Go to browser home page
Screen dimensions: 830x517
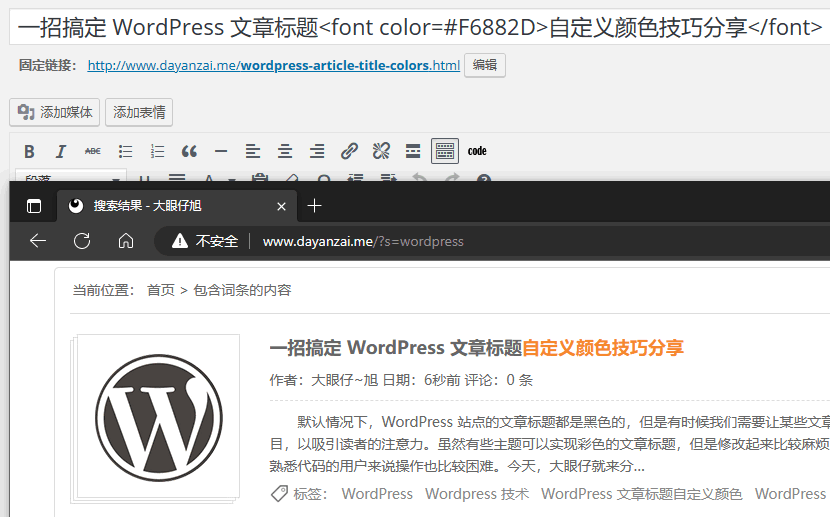pyautogui.click(x=126, y=241)
